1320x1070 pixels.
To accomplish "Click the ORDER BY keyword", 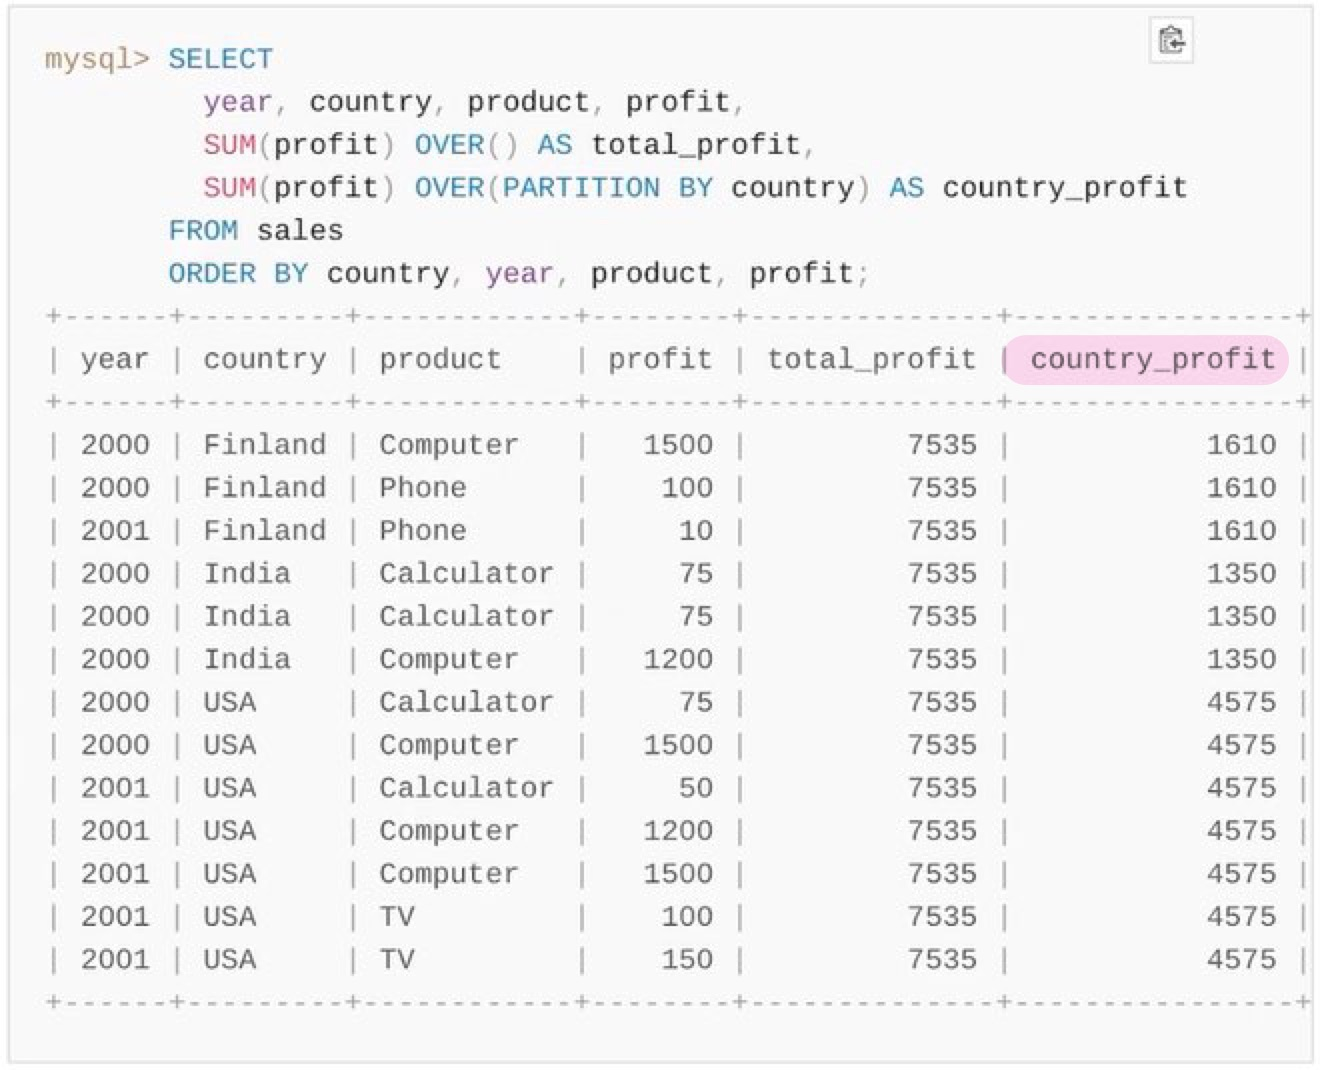I will [x=238, y=274].
